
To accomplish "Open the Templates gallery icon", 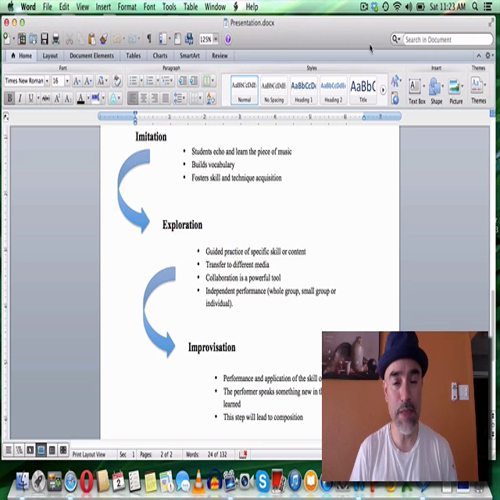I will pos(22,39).
